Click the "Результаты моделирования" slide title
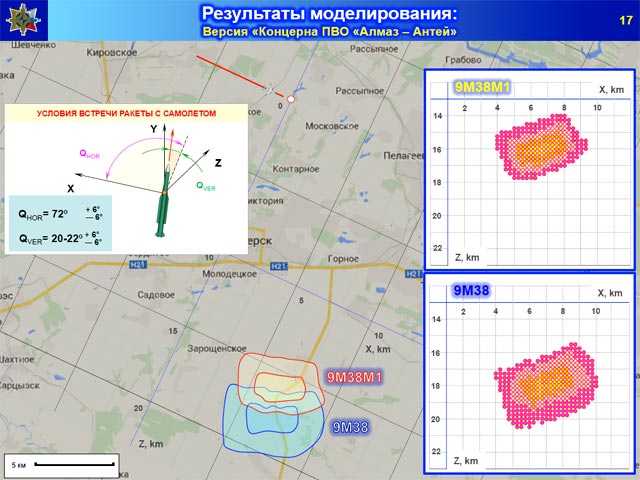The width and height of the screenshot is (640, 480). 329,13
